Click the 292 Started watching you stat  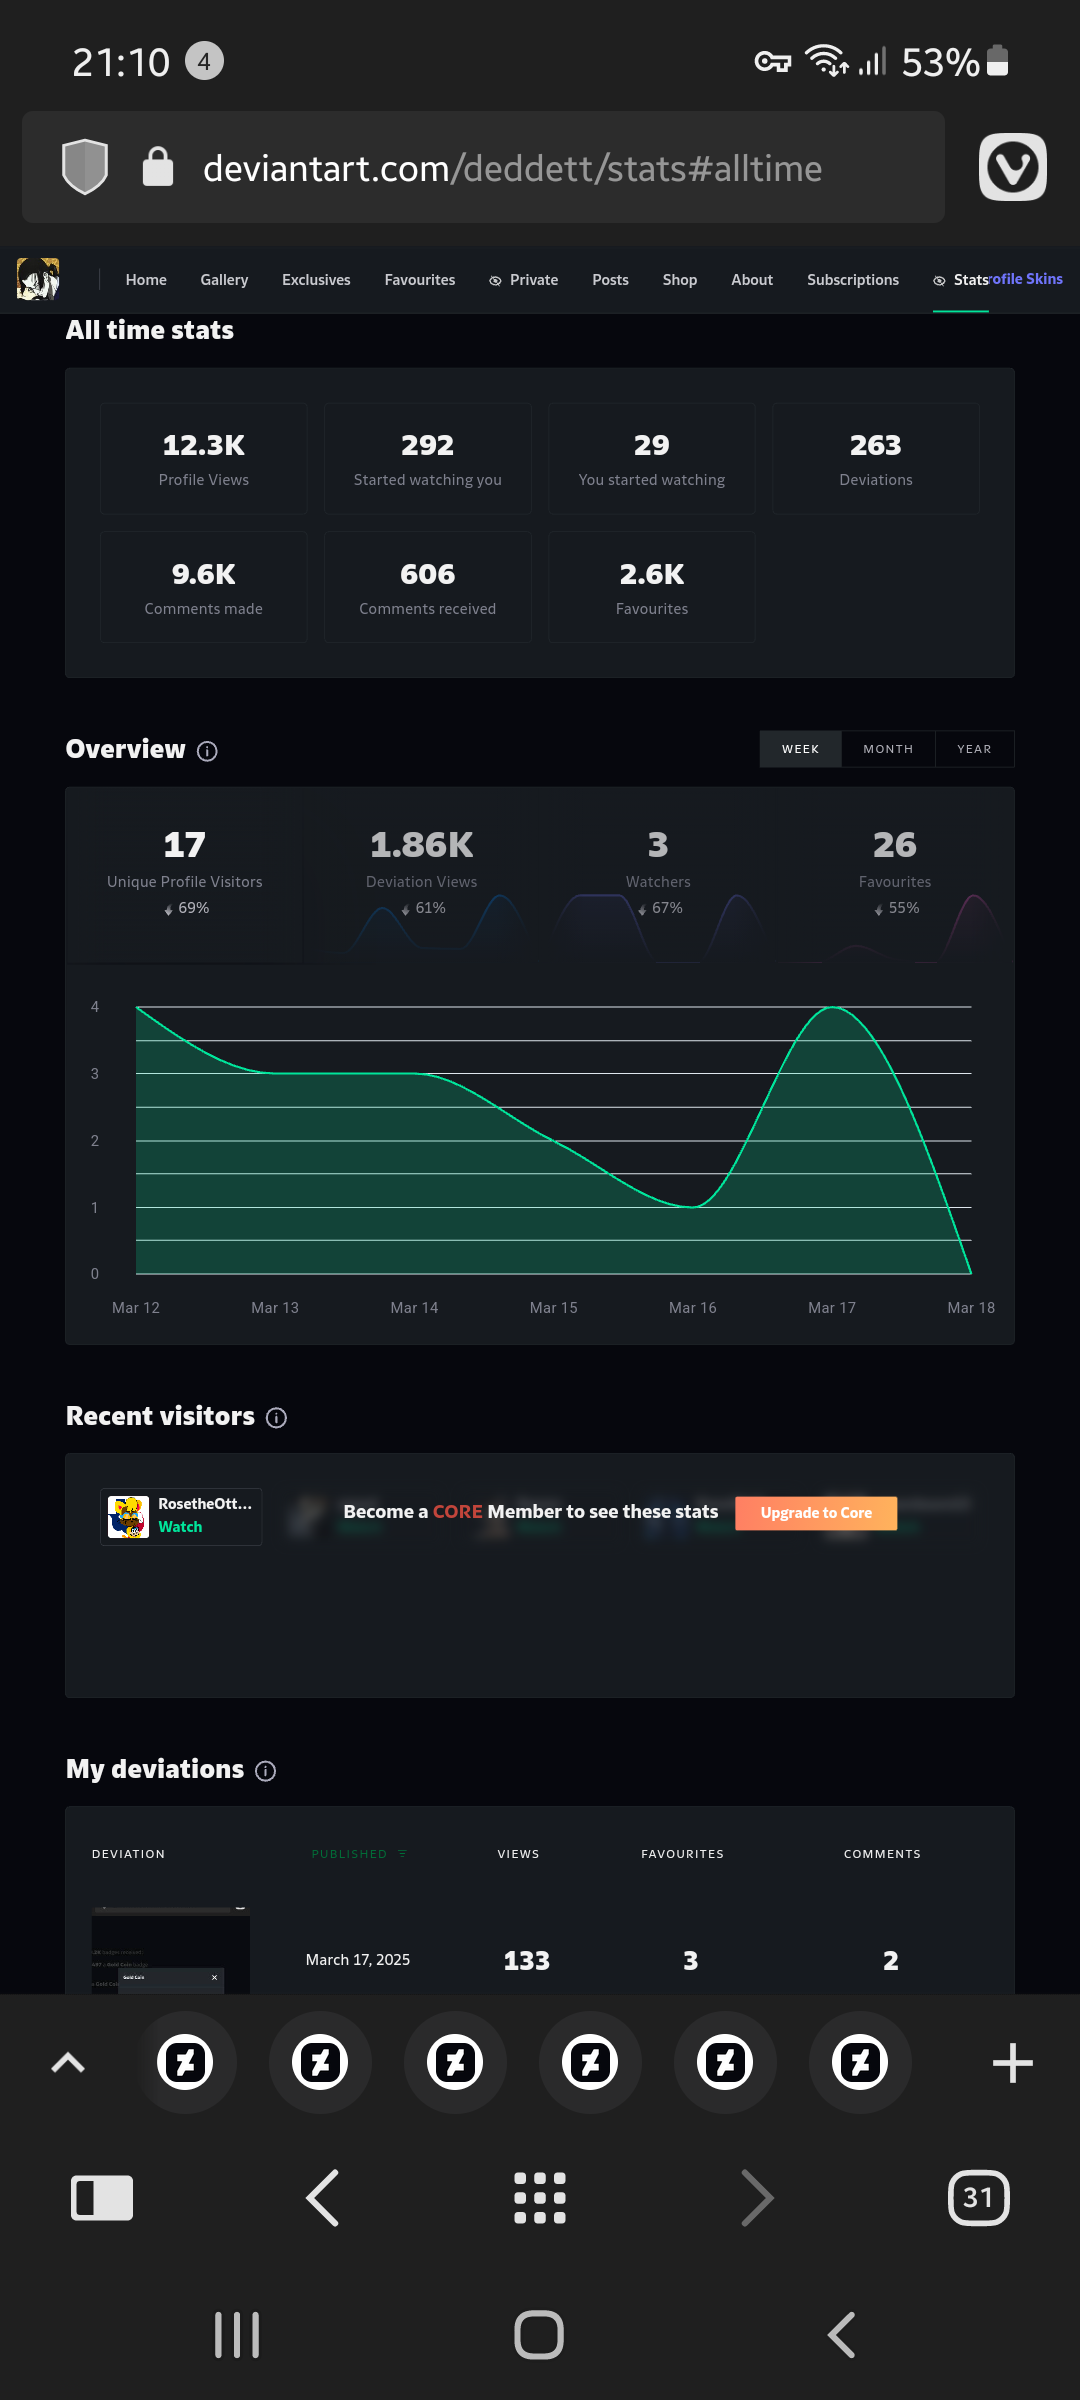click(x=428, y=459)
